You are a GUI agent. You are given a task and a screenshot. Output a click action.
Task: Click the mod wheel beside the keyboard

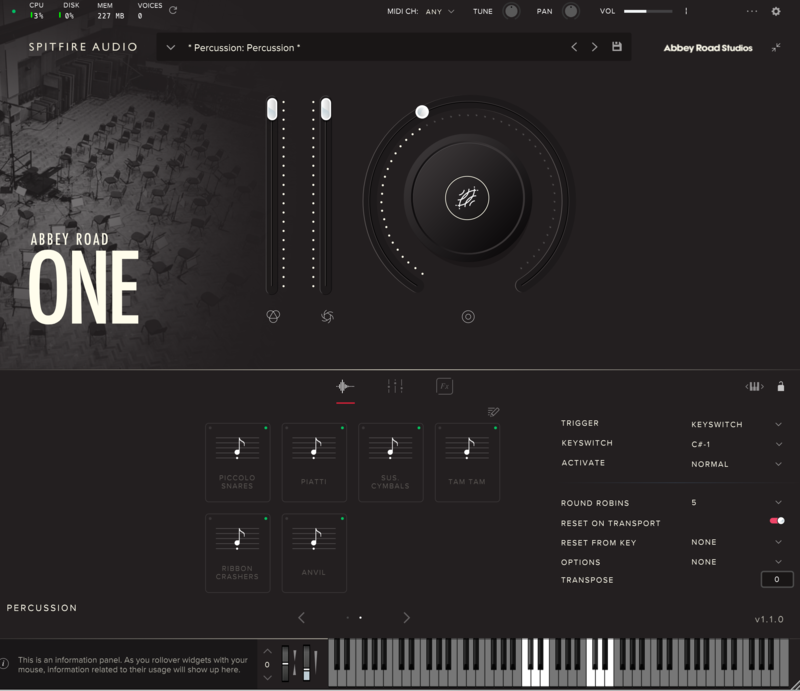[x=306, y=663]
